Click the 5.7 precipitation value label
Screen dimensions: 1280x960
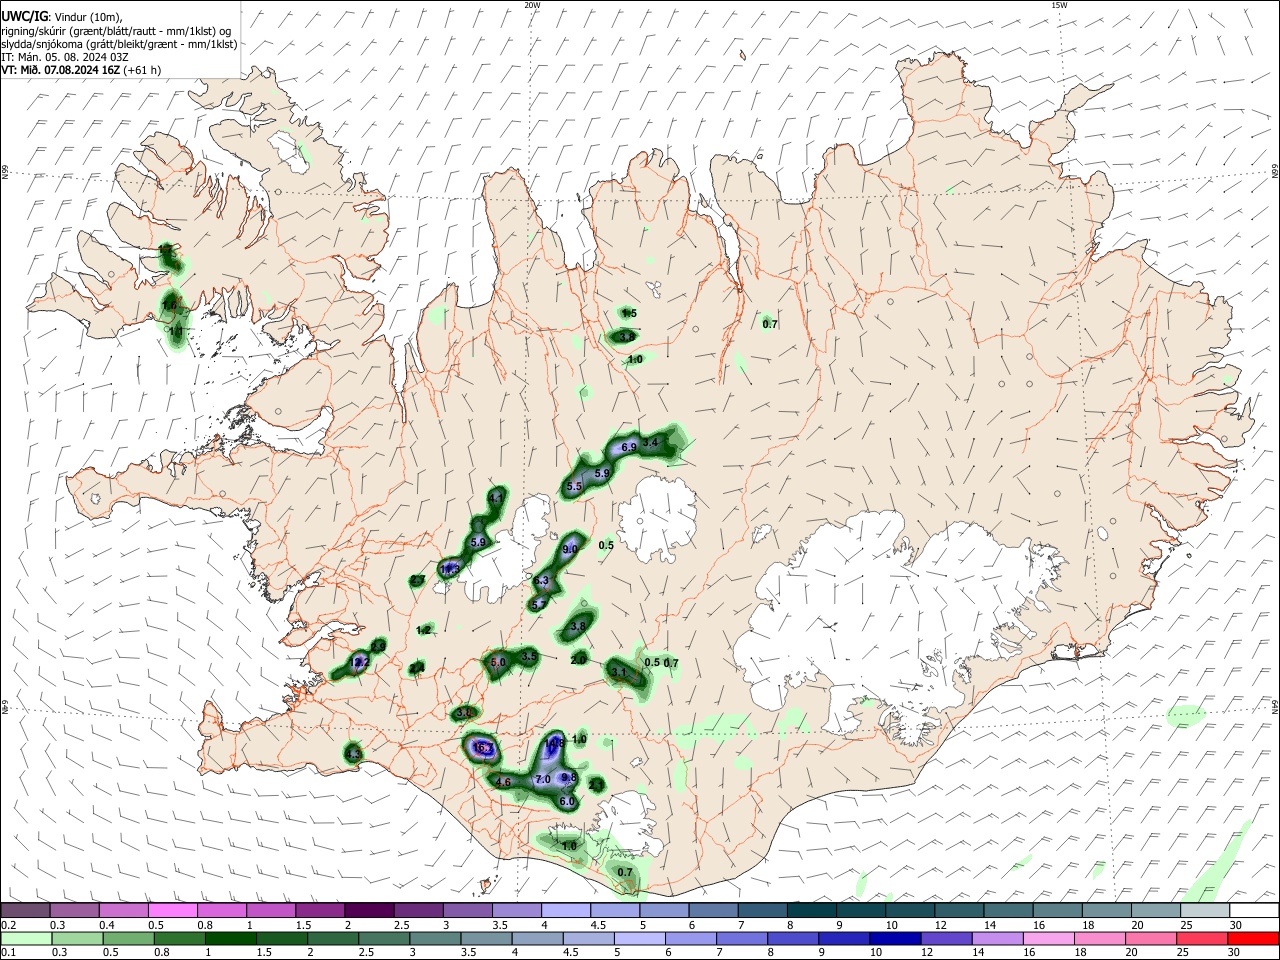[x=539, y=604]
